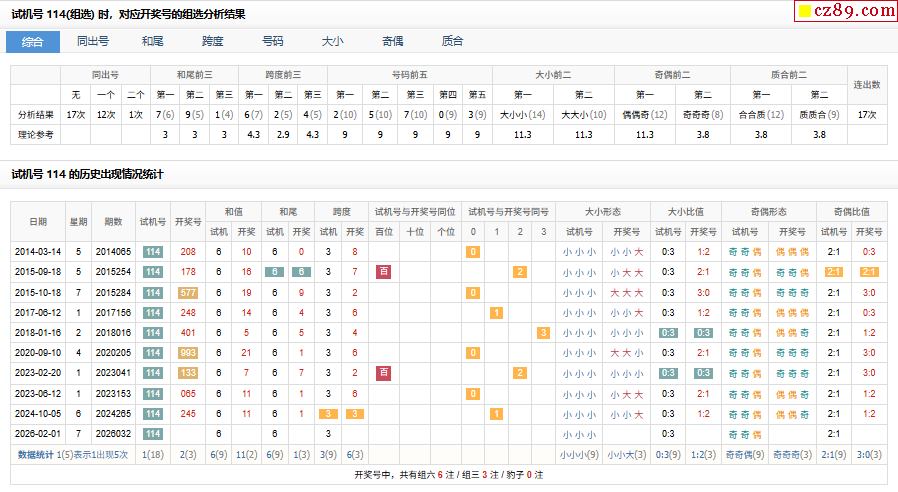Click the red draw number 208
This screenshot has width=898, height=492.
pyautogui.click(x=188, y=252)
